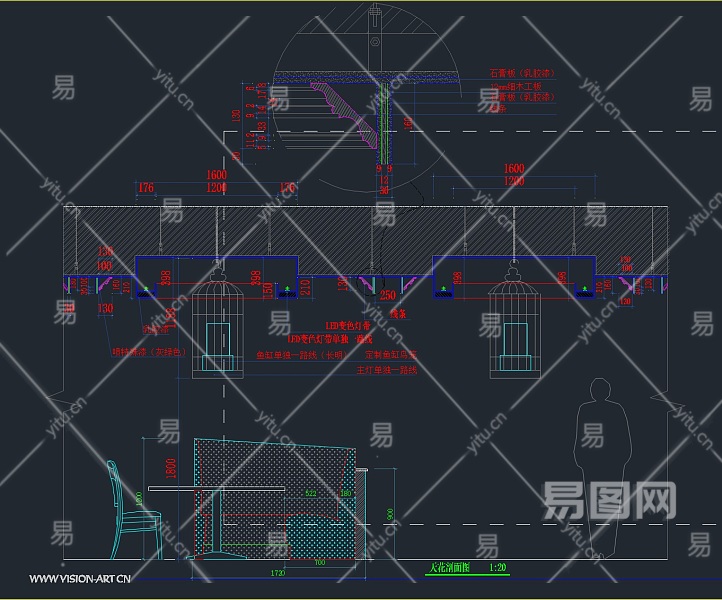Screen dimensions: 722x600
Task: Select the 160 dimension in detail circle
Action: pyautogui.click(x=408, y=123)
